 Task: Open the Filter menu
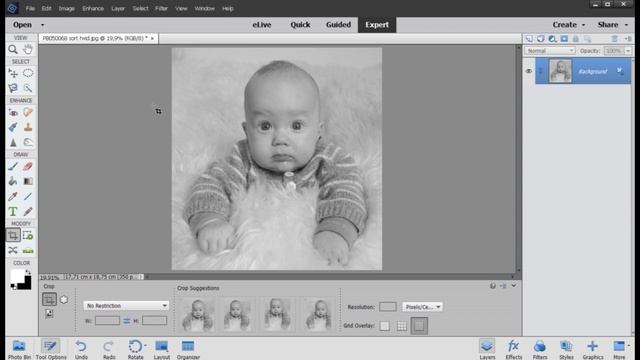click(161, 8)
